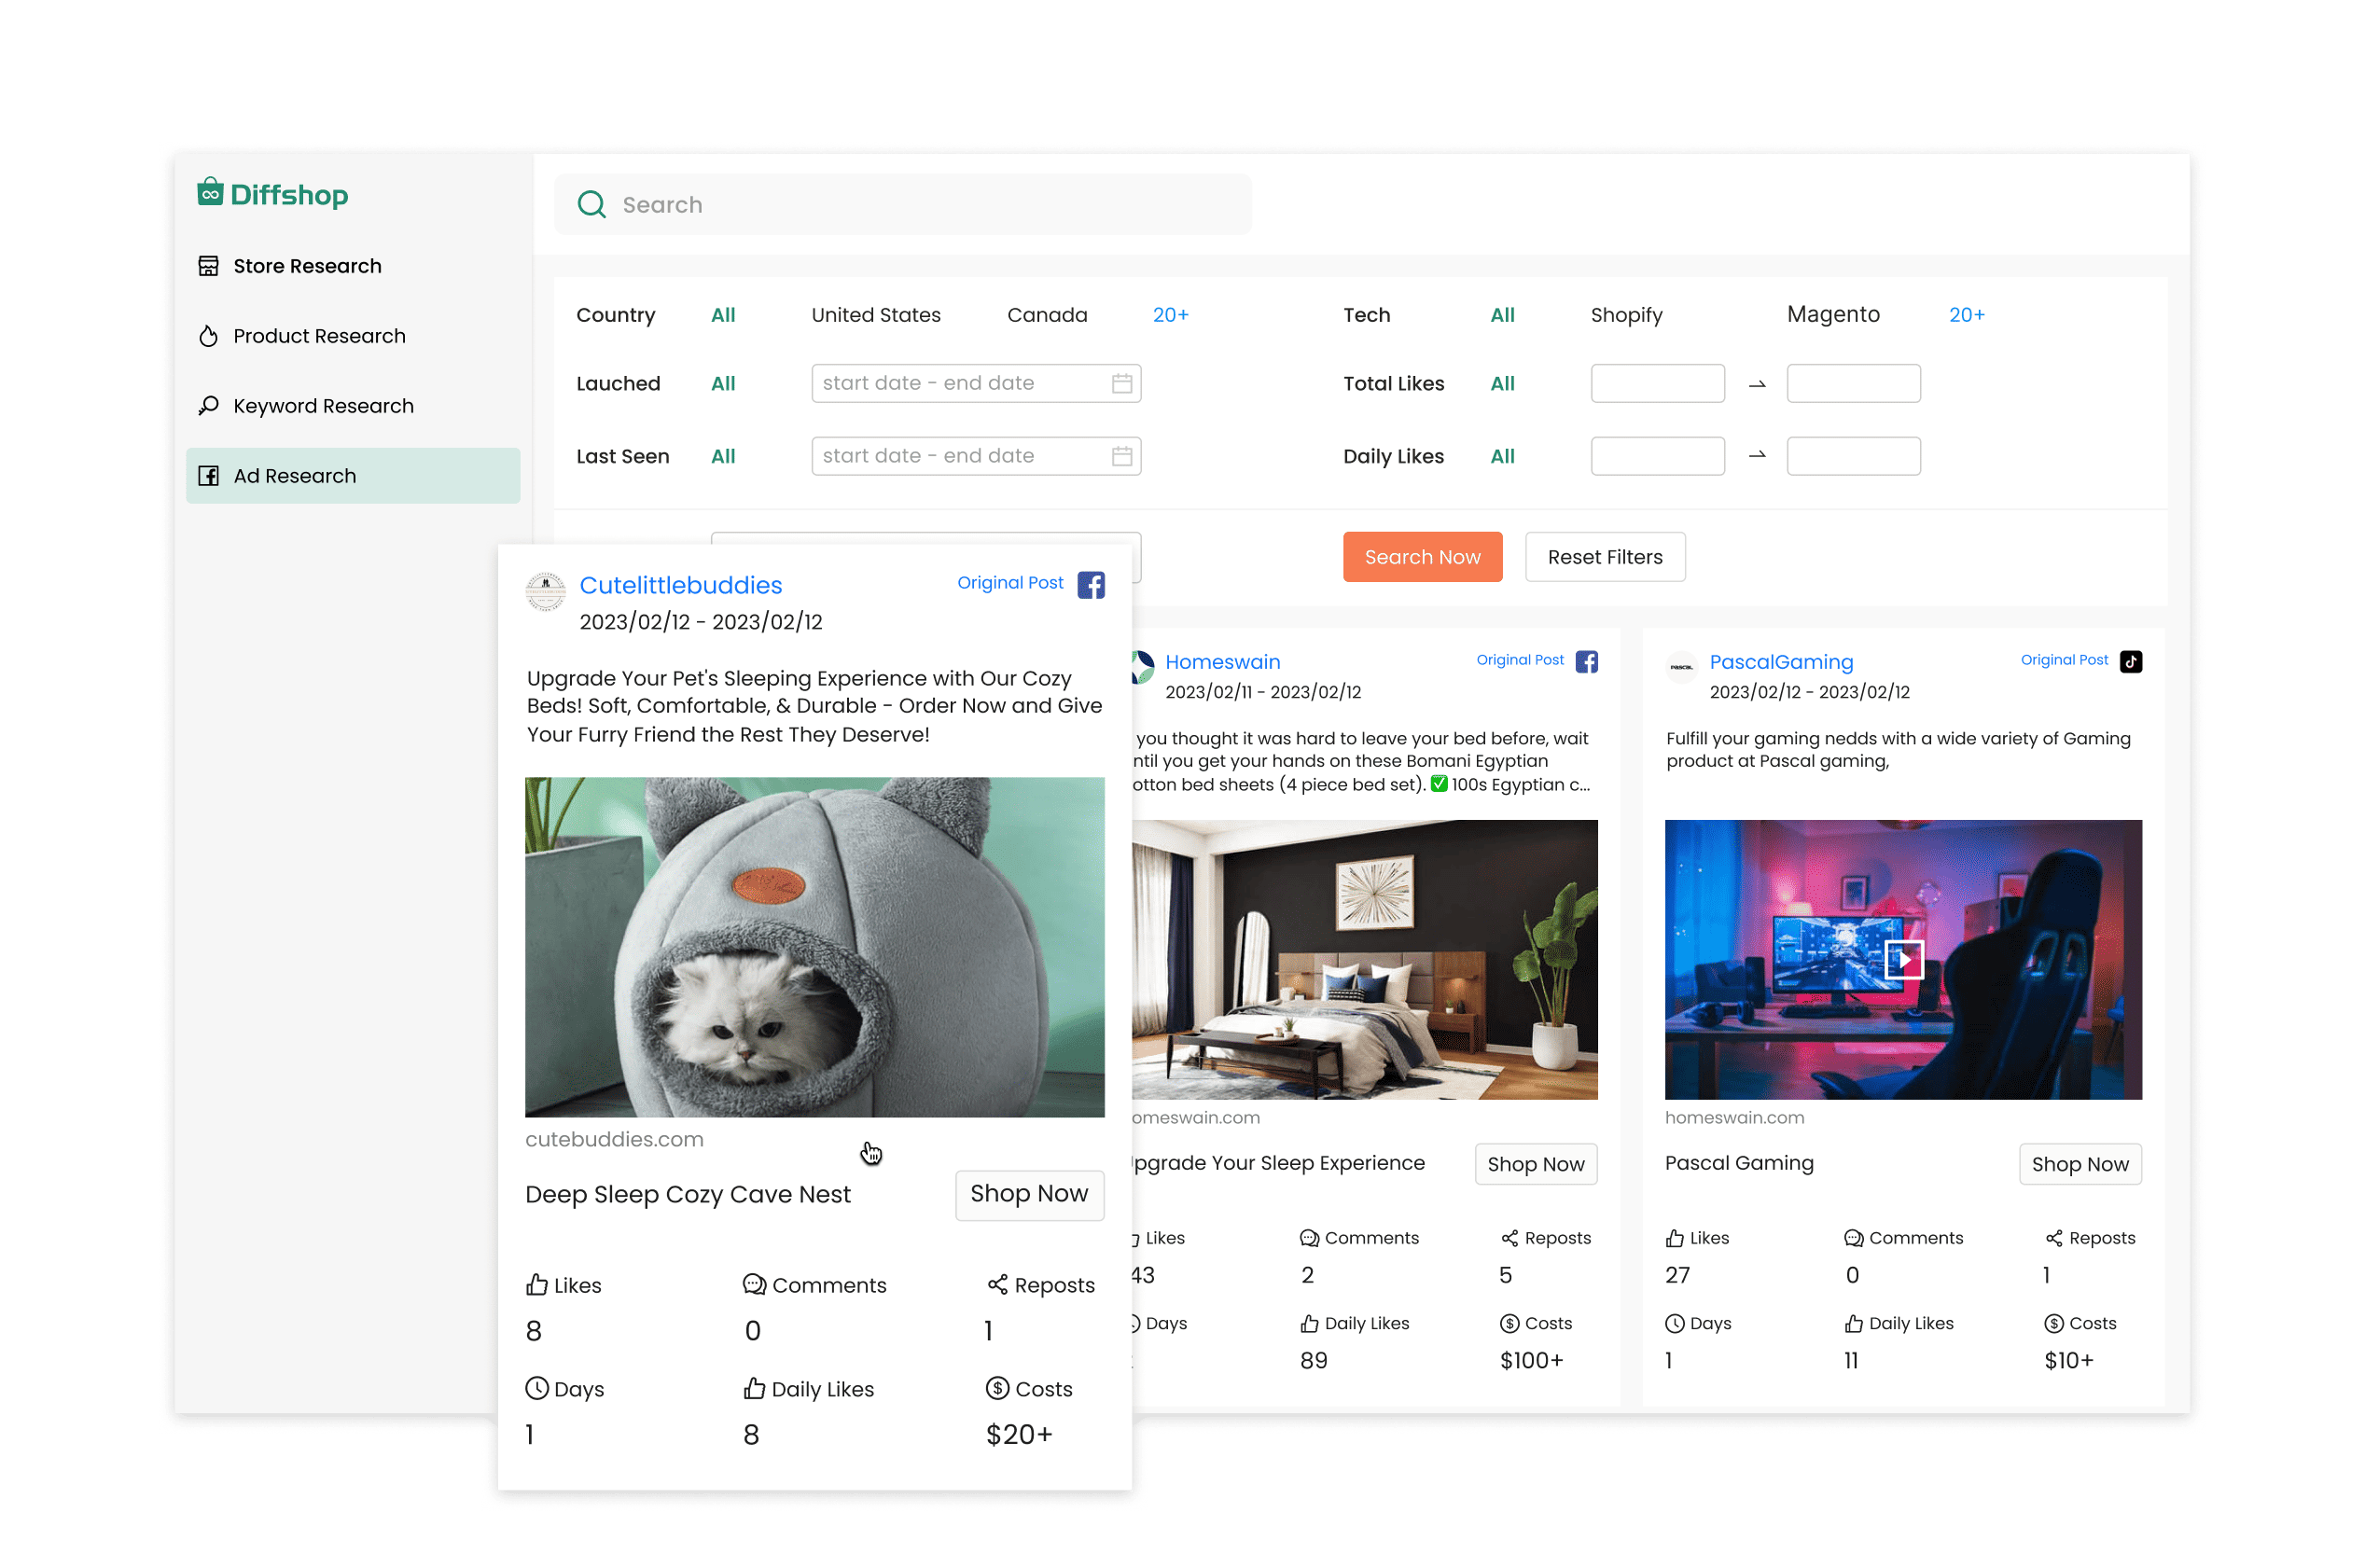The width and height of the screenshot is (2365, 1568).
Task: Expand the 20+ country list
Action: [1171, 314]
